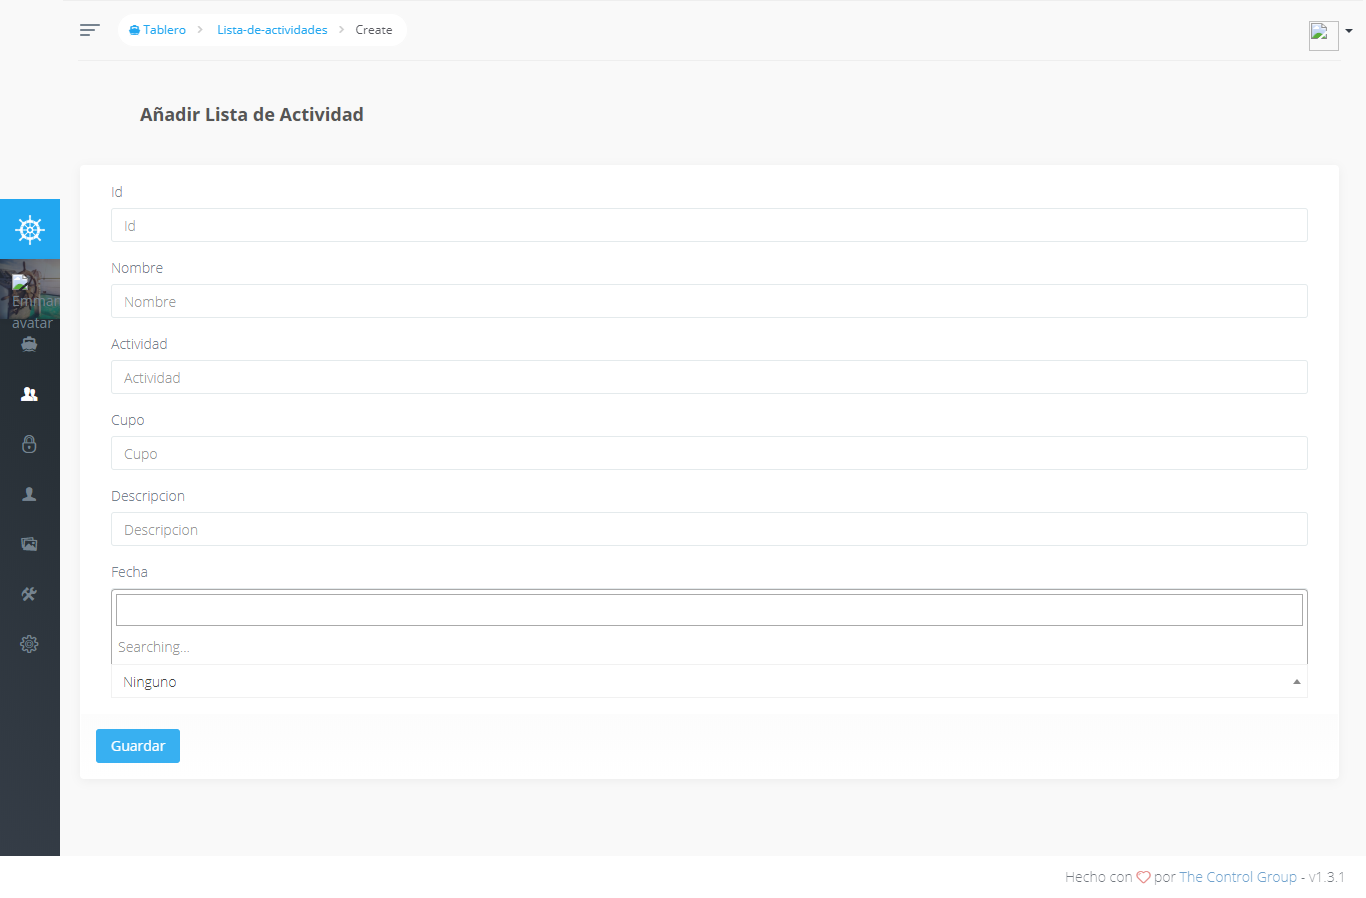This screenshot has width=1366, height=898.
Task: Click the Create breadcrumb item
Action: 374,30
